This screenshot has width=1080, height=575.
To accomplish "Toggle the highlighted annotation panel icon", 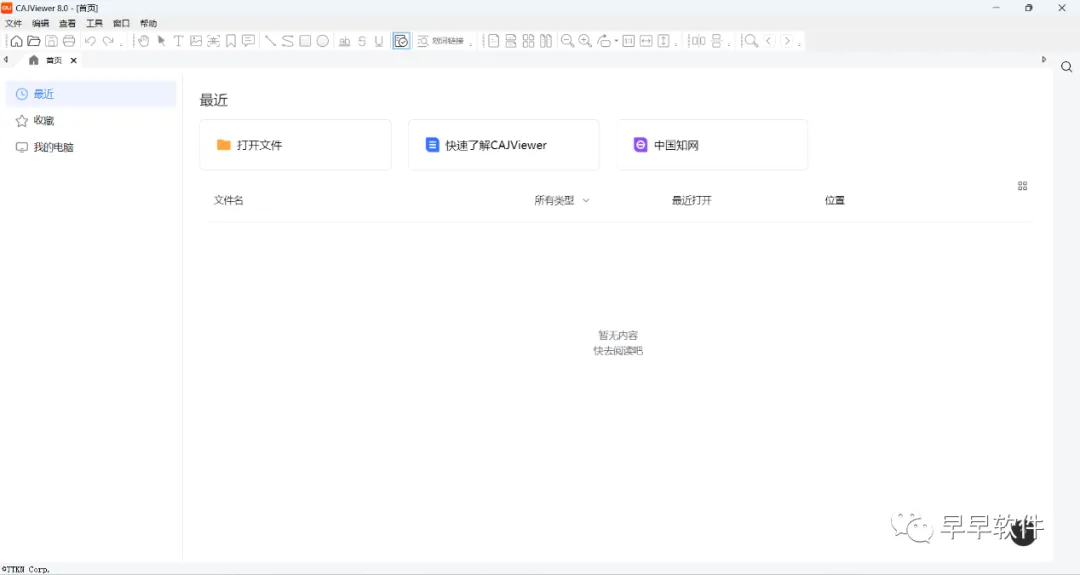I will click(401, 41).
